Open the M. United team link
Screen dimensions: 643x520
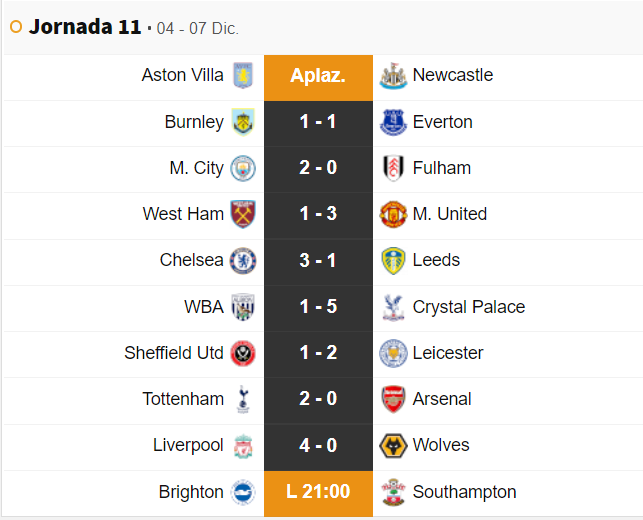click(x=450, y=214)
